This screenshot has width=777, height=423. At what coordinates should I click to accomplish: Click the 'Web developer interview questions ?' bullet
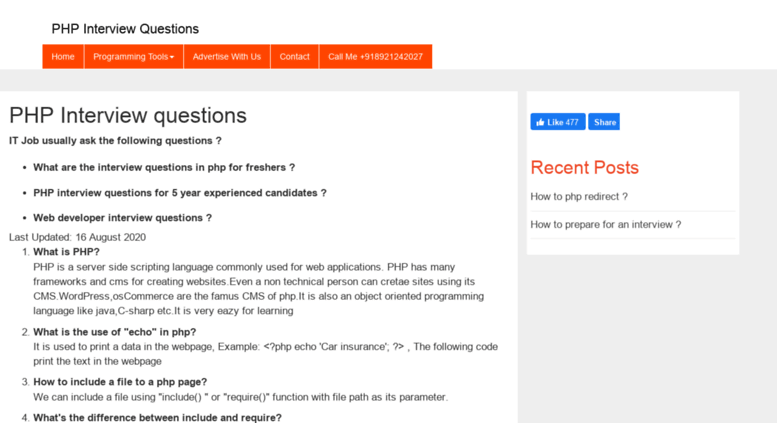[122, 218]
